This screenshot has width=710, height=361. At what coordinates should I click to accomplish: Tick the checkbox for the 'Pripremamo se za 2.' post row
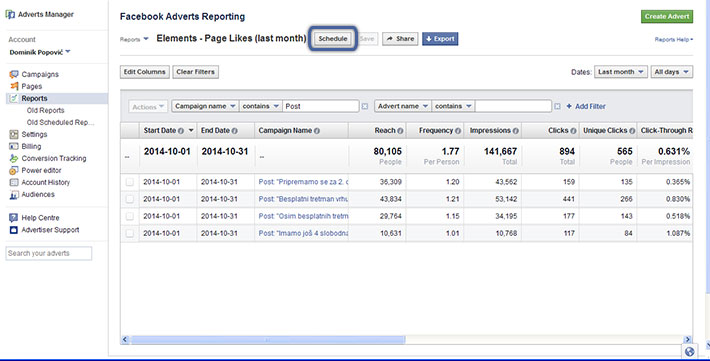click(x=130, y=182)
